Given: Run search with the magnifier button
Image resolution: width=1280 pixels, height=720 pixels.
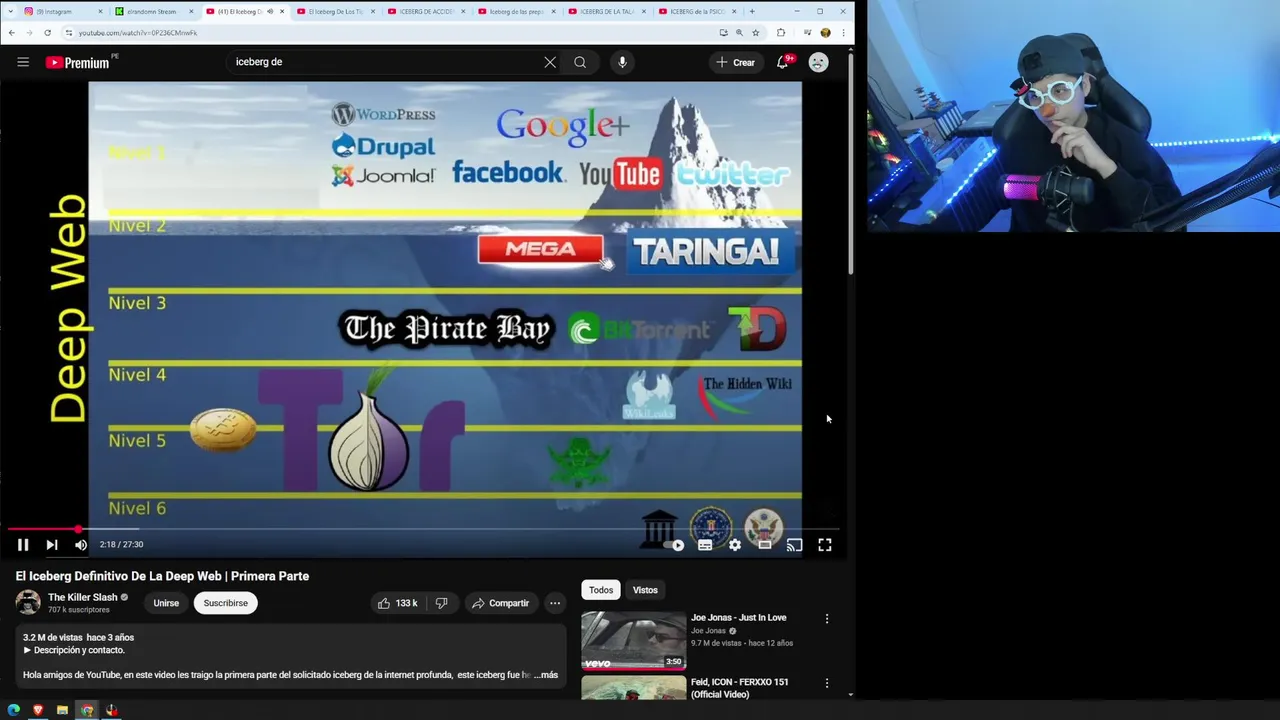Looking at the screenshot, I should 580,62.
